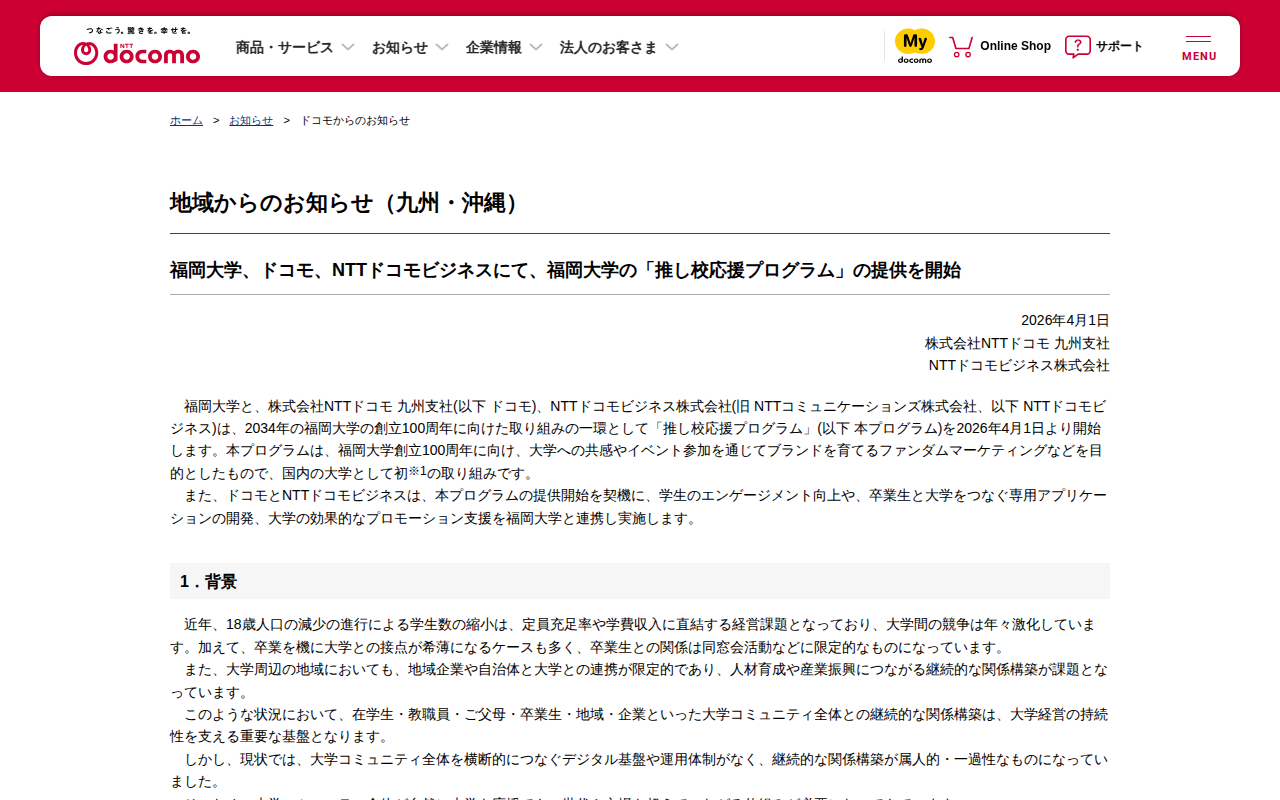
Task: Expand the お知らせ chevron in header
Action: [442, 47]
